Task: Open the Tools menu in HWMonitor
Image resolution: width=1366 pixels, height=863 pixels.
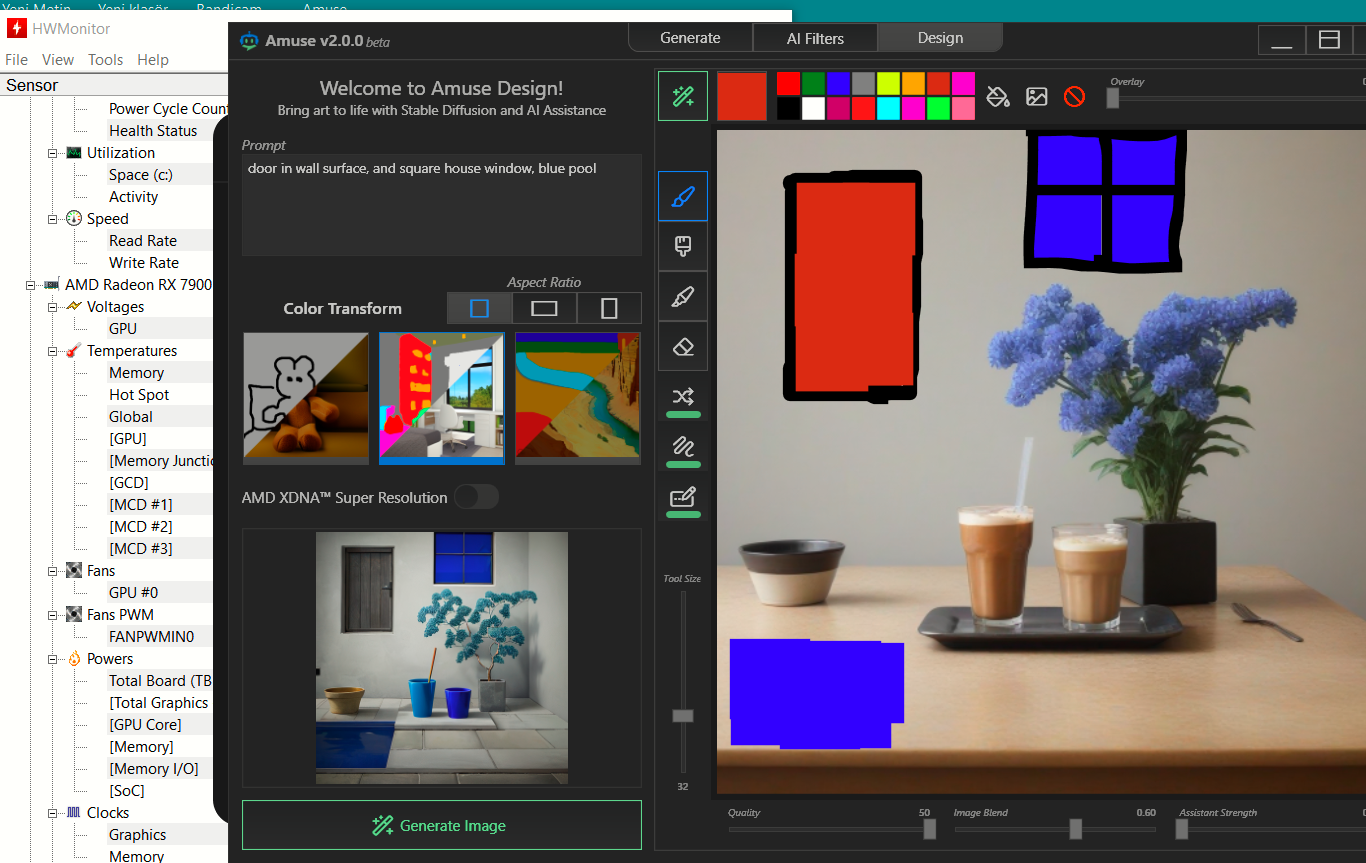Action: pyautogui.click(x=106, y=60)
